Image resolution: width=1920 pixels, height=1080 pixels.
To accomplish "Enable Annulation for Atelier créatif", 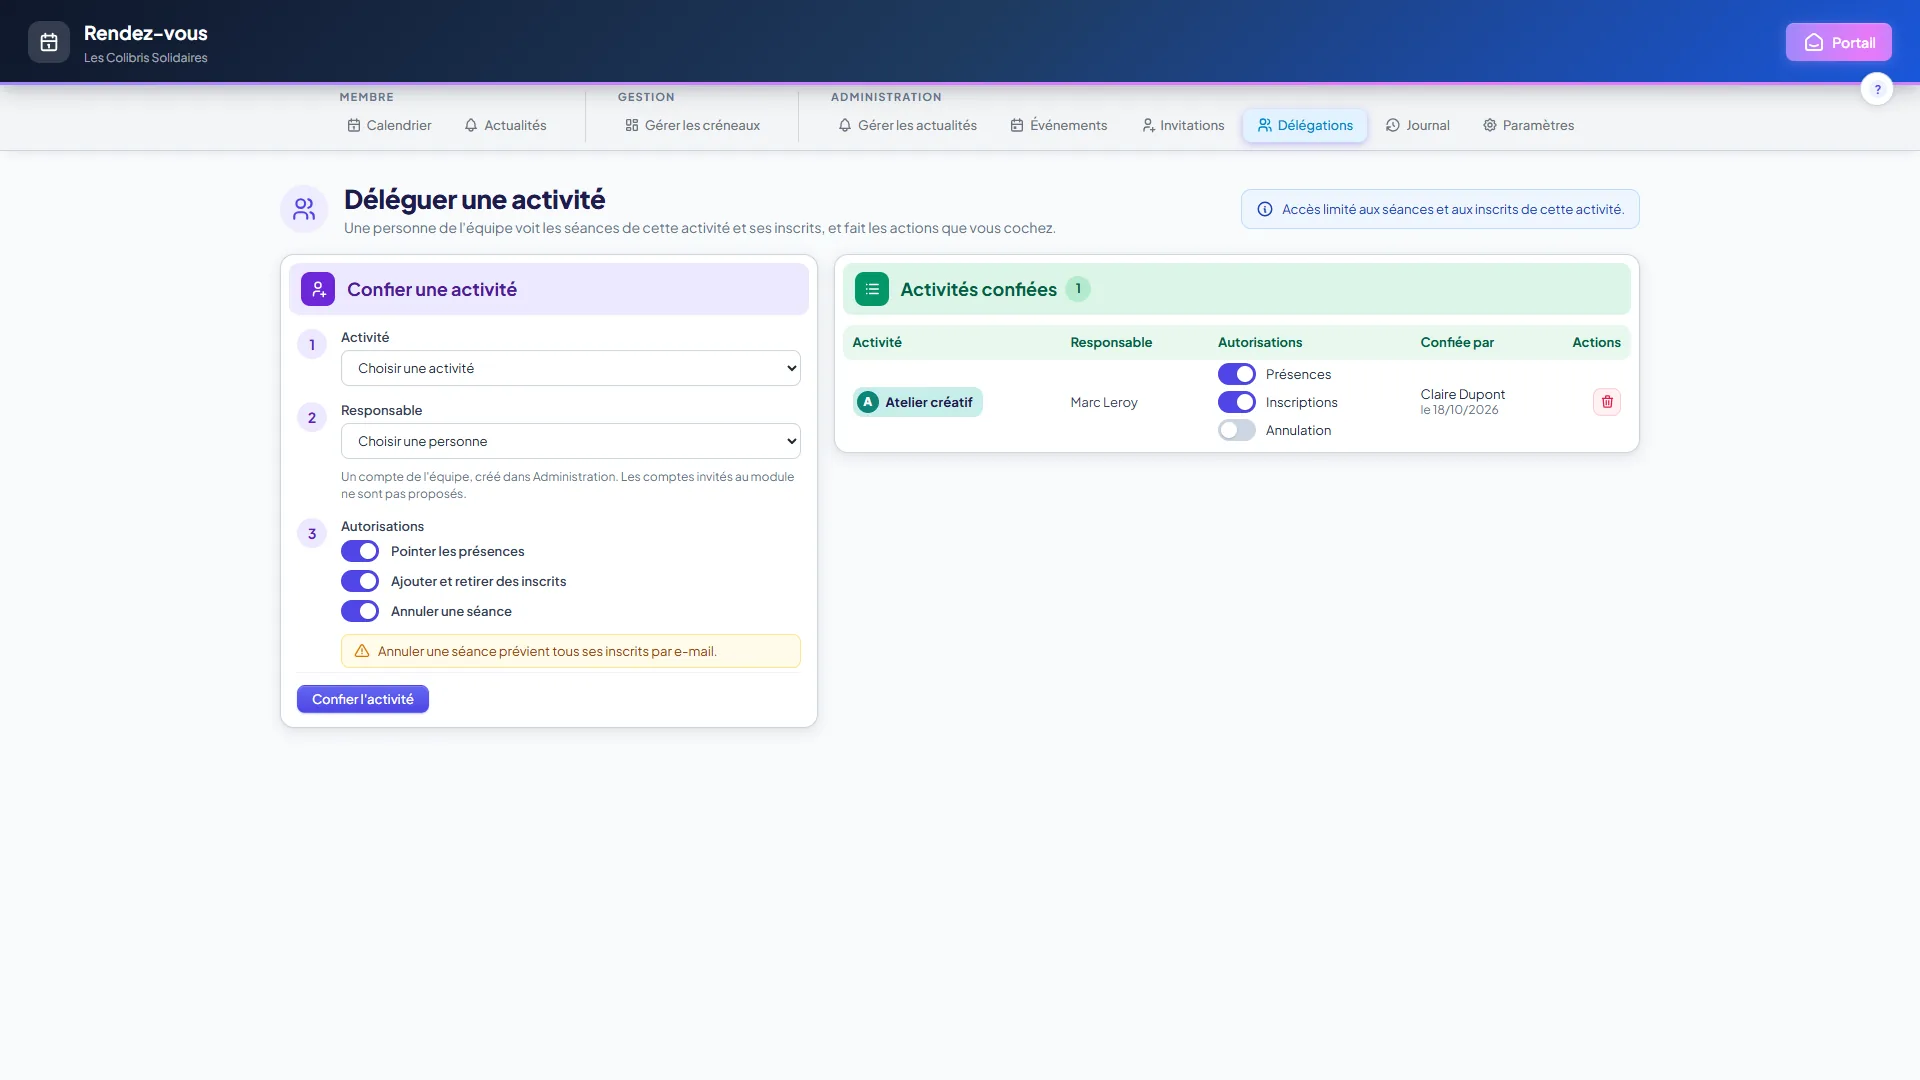I will tap(1237, 430).
